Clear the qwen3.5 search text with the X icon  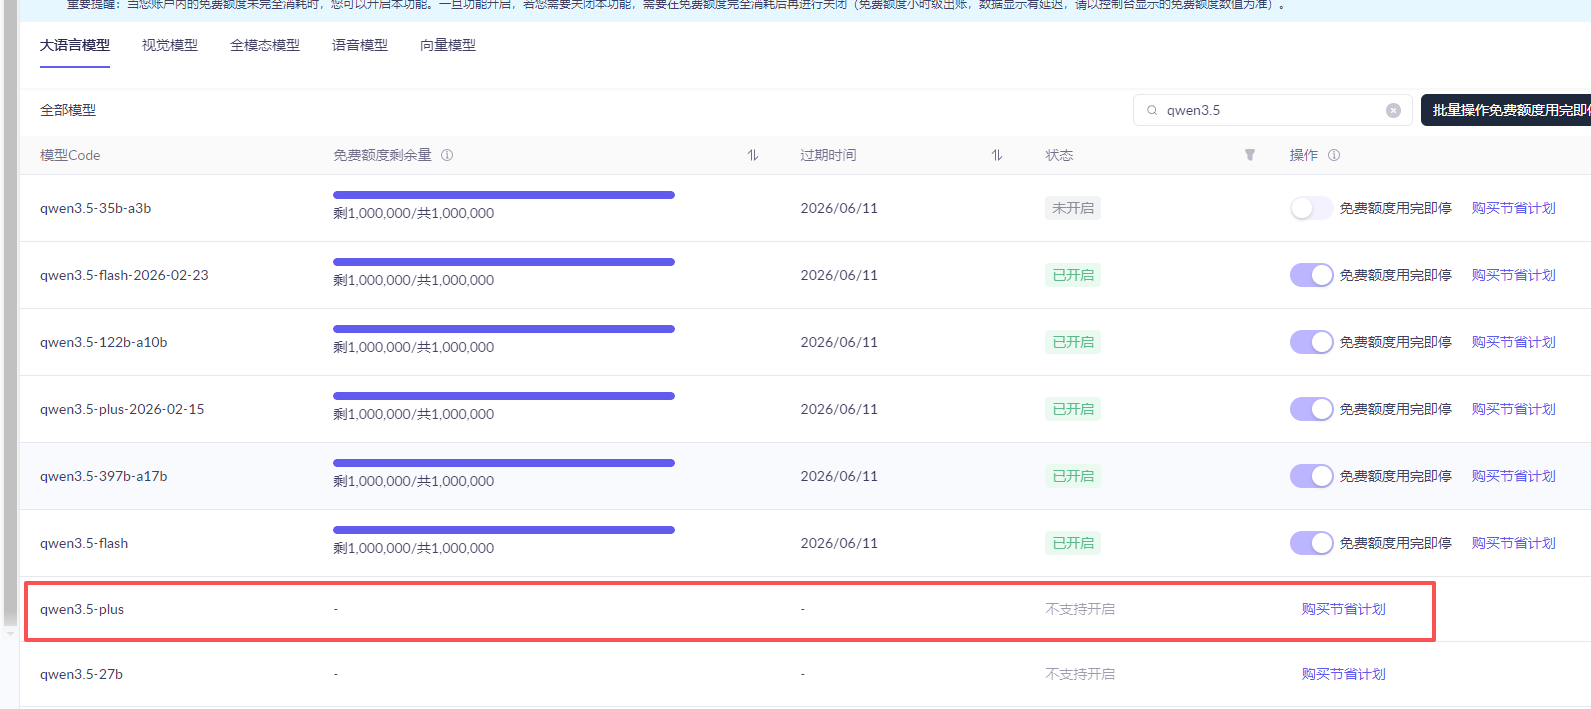(x=1393, y=110)
